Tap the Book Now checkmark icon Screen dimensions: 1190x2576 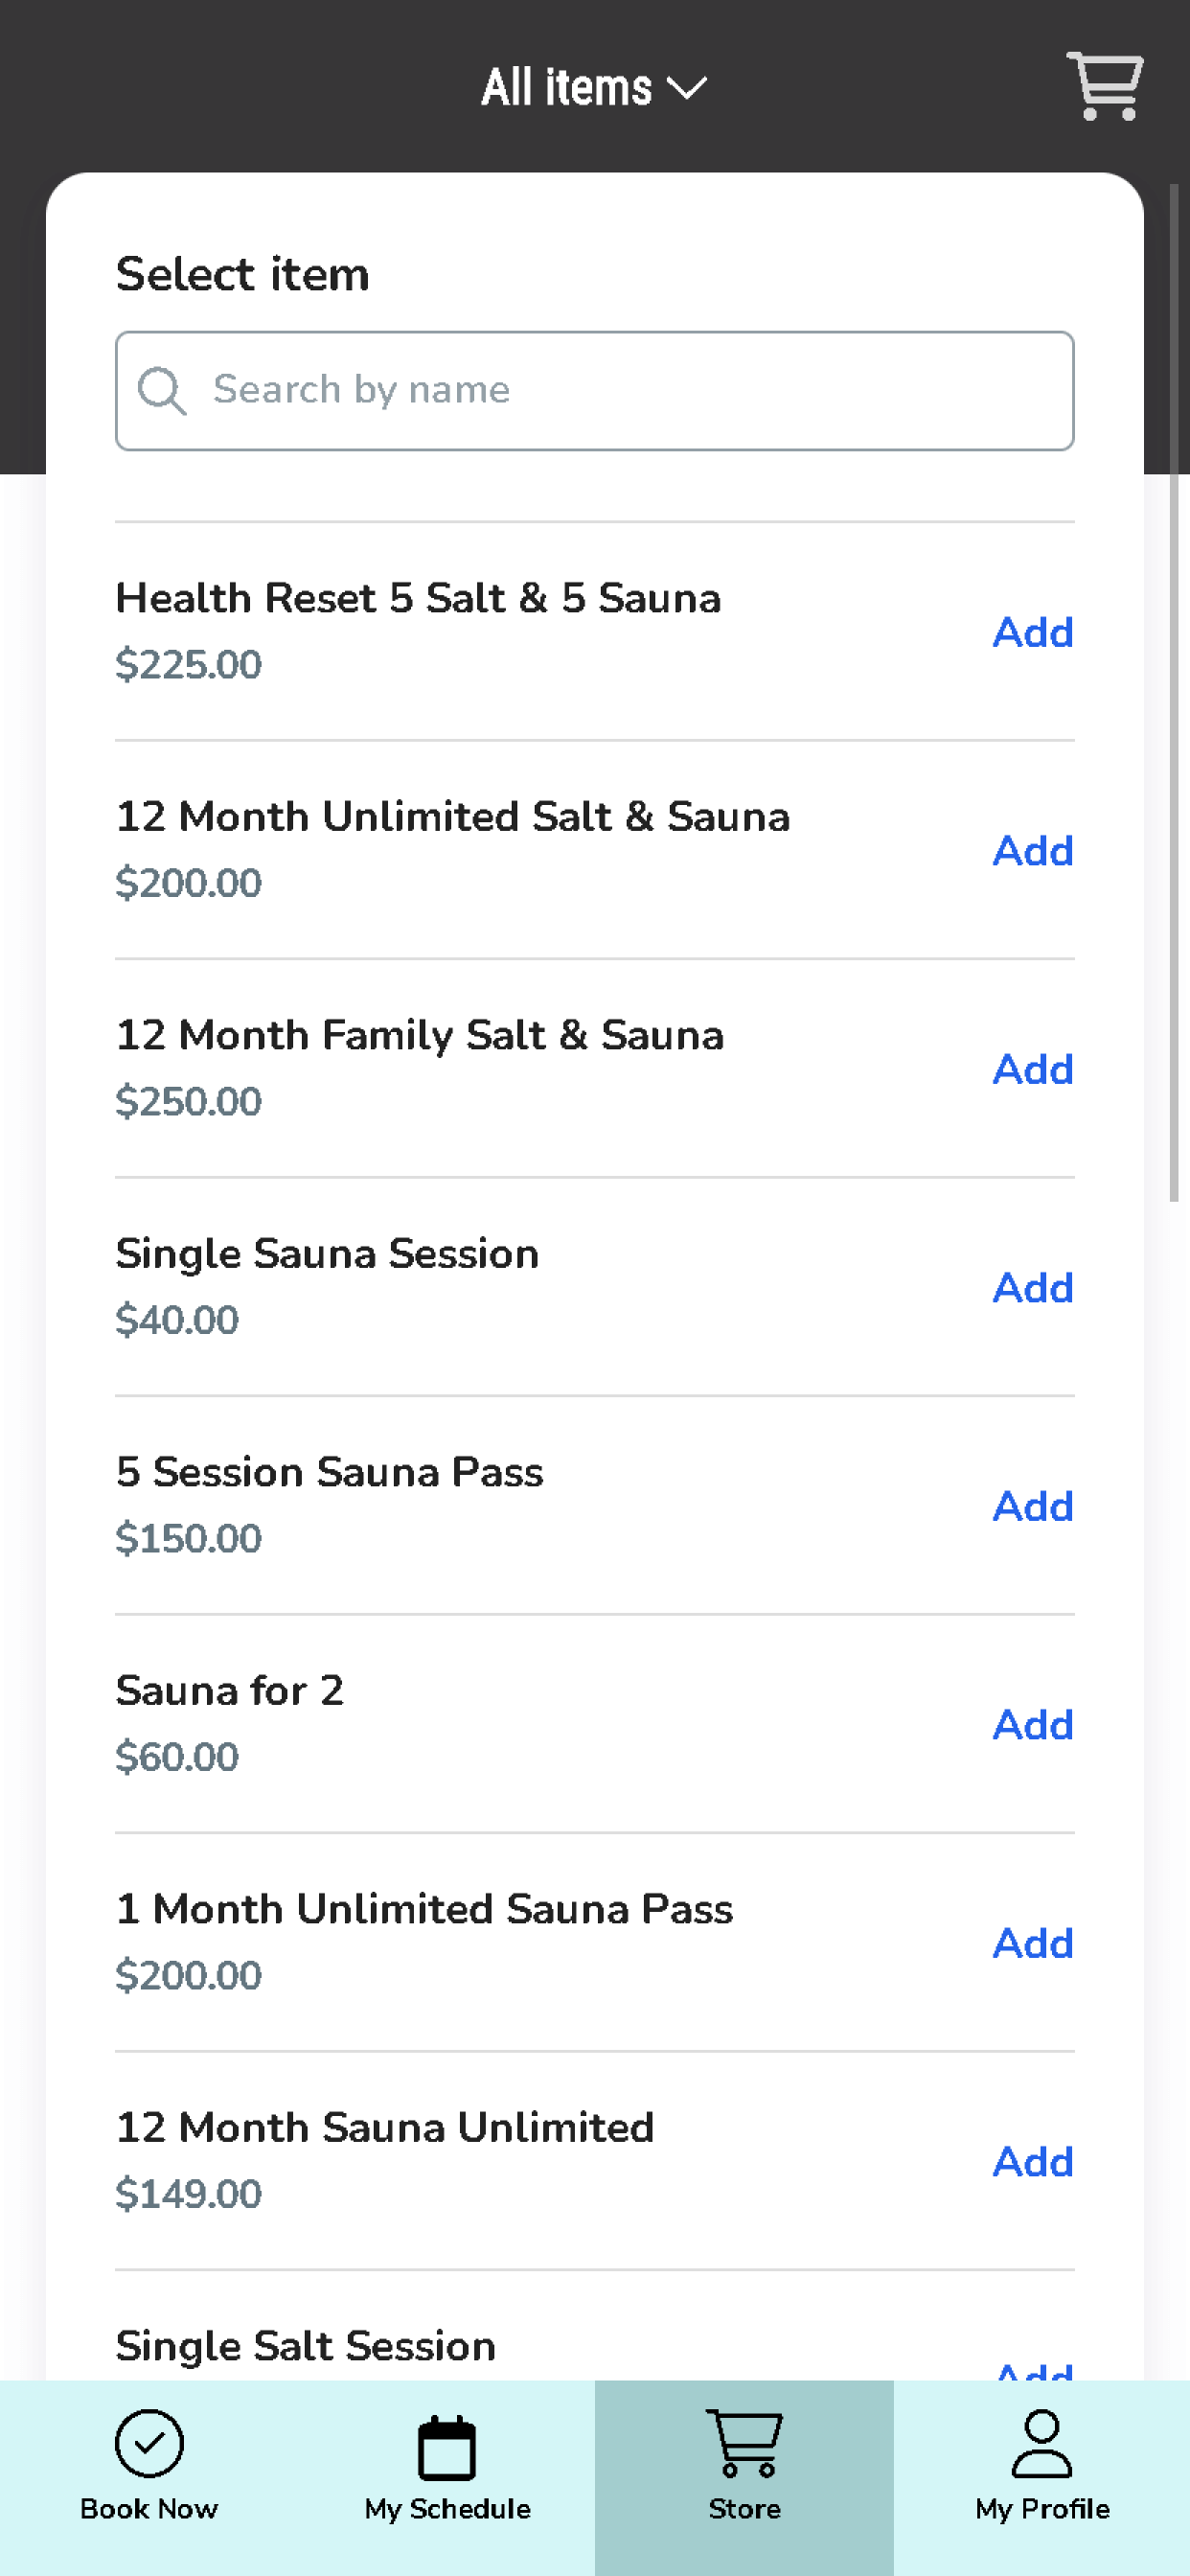pyautogui.click(x=149, y=2443)
